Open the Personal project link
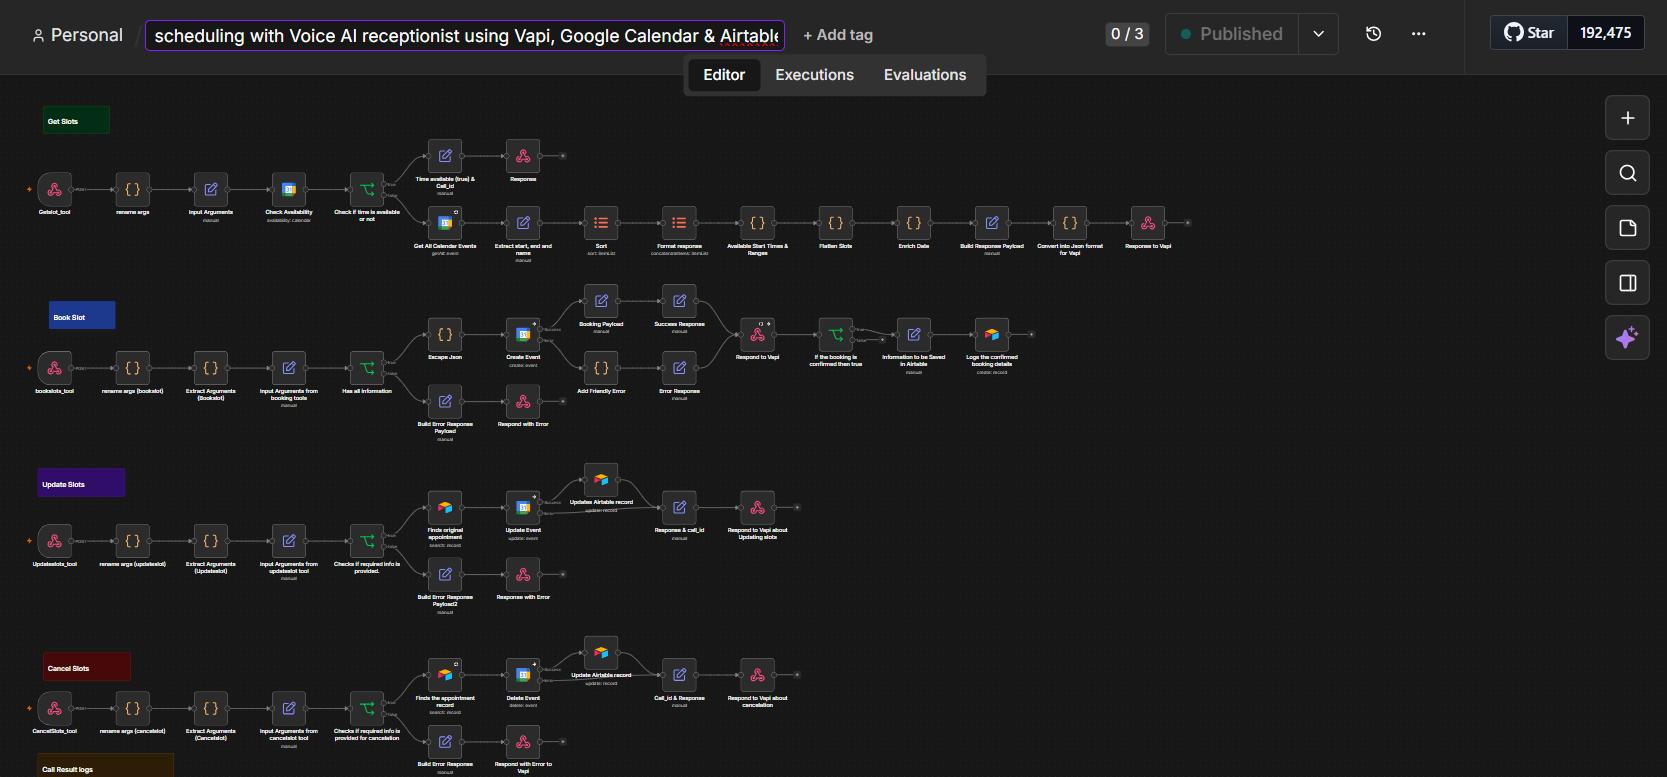 click(77, 35)
